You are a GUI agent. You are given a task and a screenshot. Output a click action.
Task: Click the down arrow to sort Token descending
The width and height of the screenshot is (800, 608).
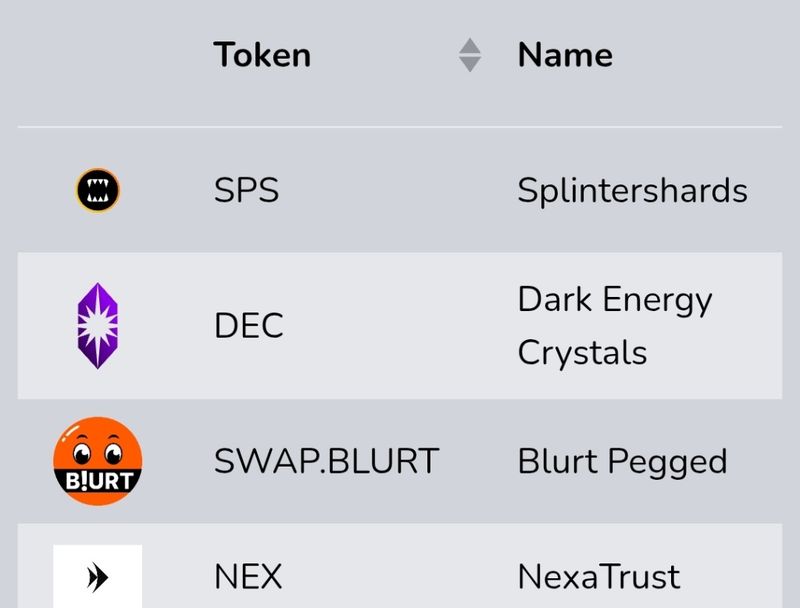tap(470, 64)
